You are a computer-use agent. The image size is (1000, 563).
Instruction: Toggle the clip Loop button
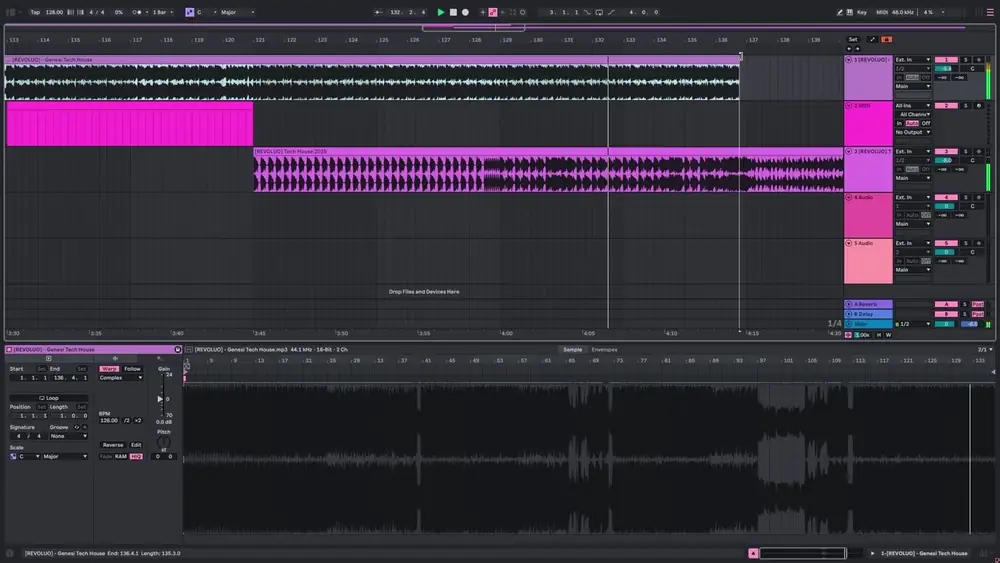[x=48, y=398]
